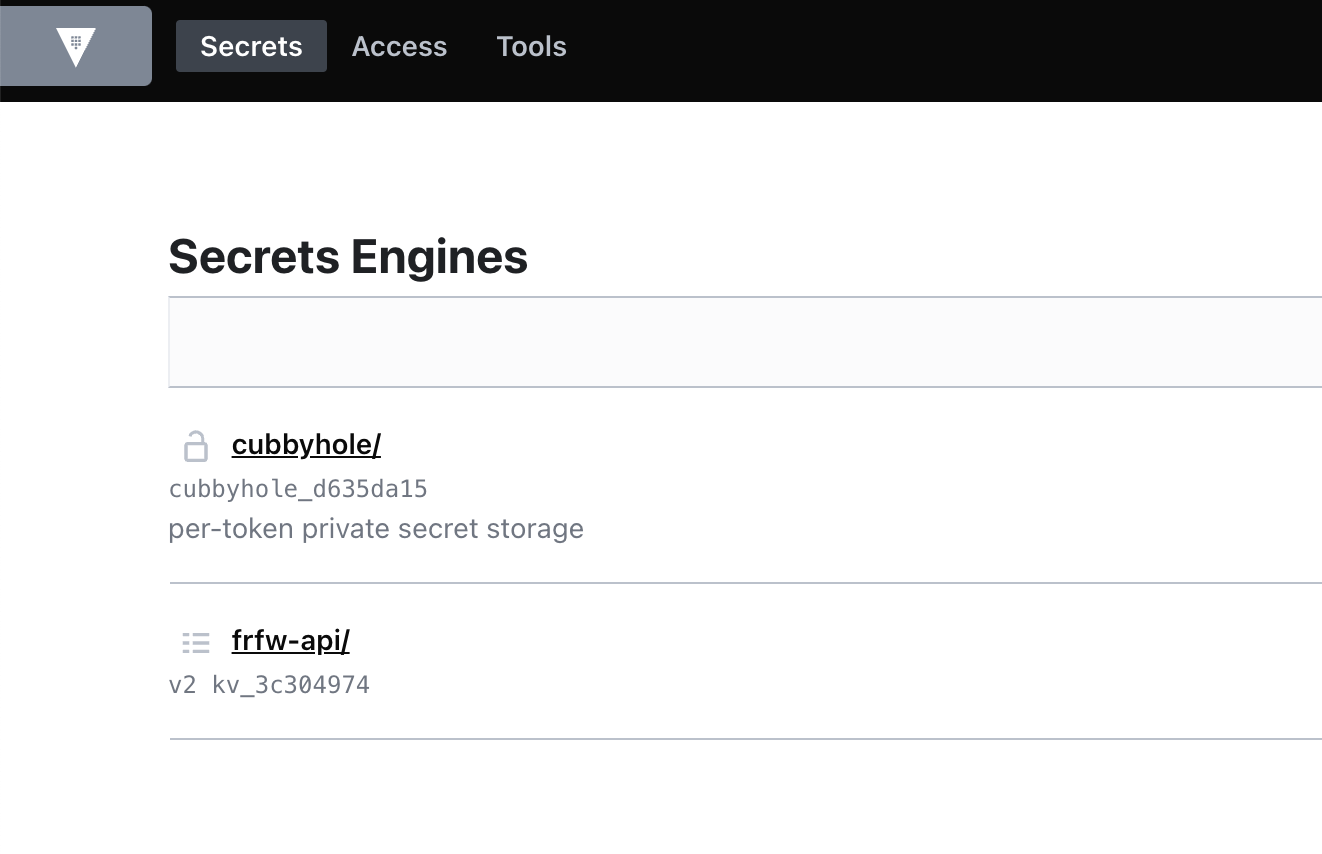This screenshot has width=1322, height=854.
Task: Click the per-token private secret storage description
Action: click(376, 529)
